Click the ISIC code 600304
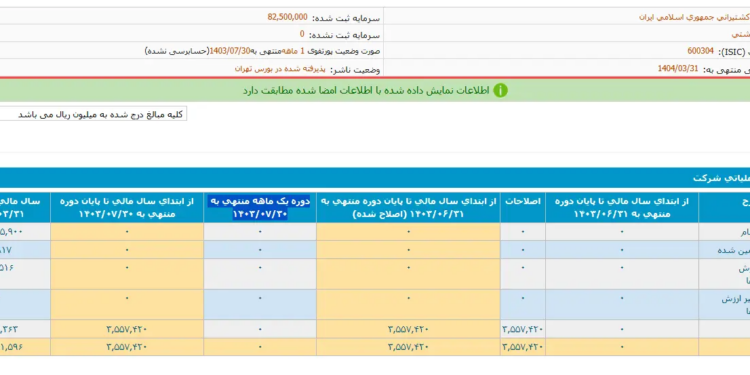The height and width of the screenshot is (375, 750). point(701,51)
